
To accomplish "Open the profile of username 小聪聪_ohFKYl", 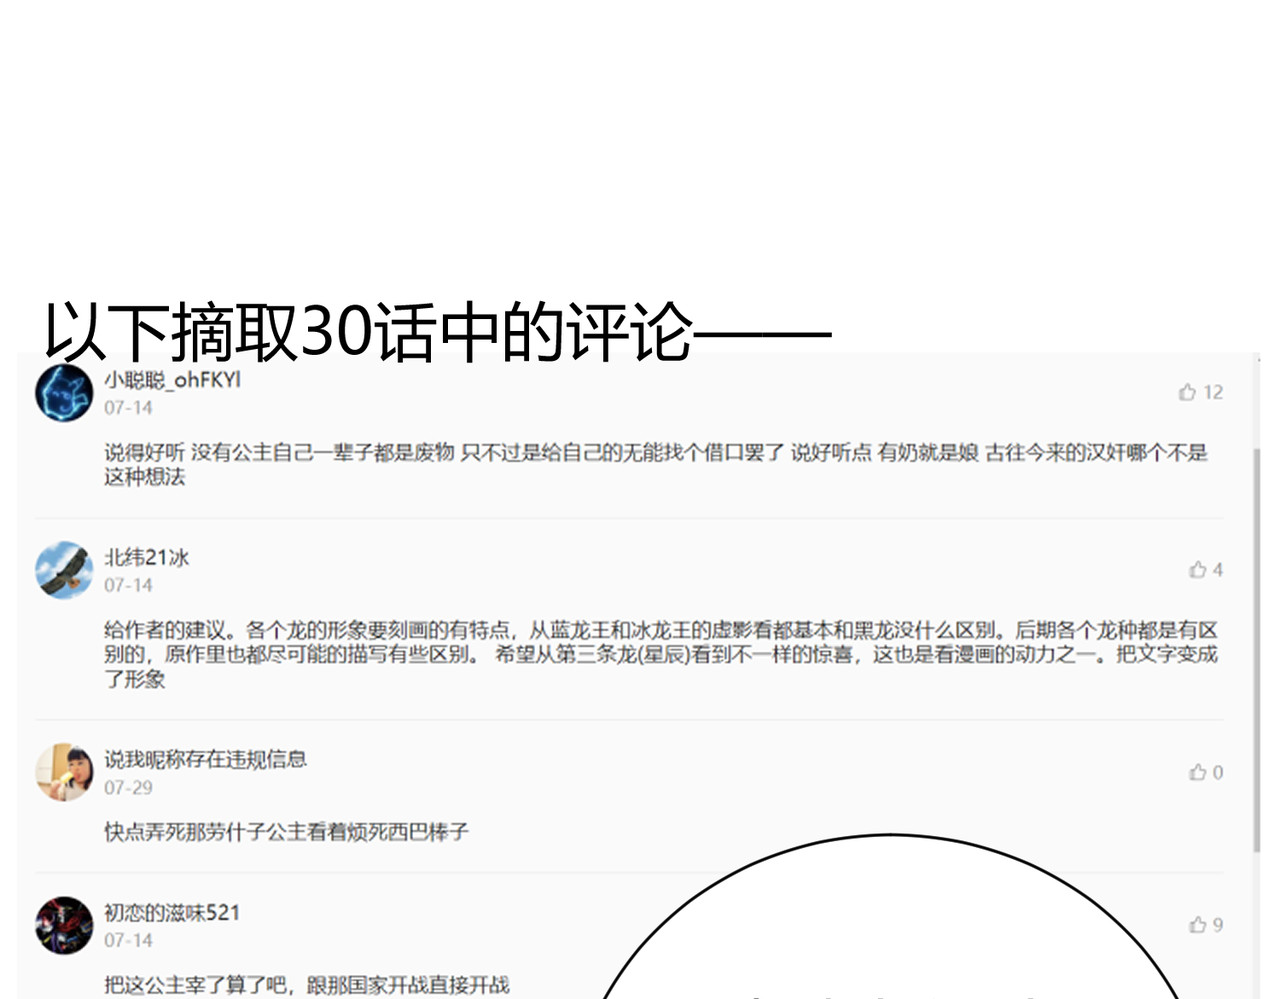I will [x=172, y=380].
